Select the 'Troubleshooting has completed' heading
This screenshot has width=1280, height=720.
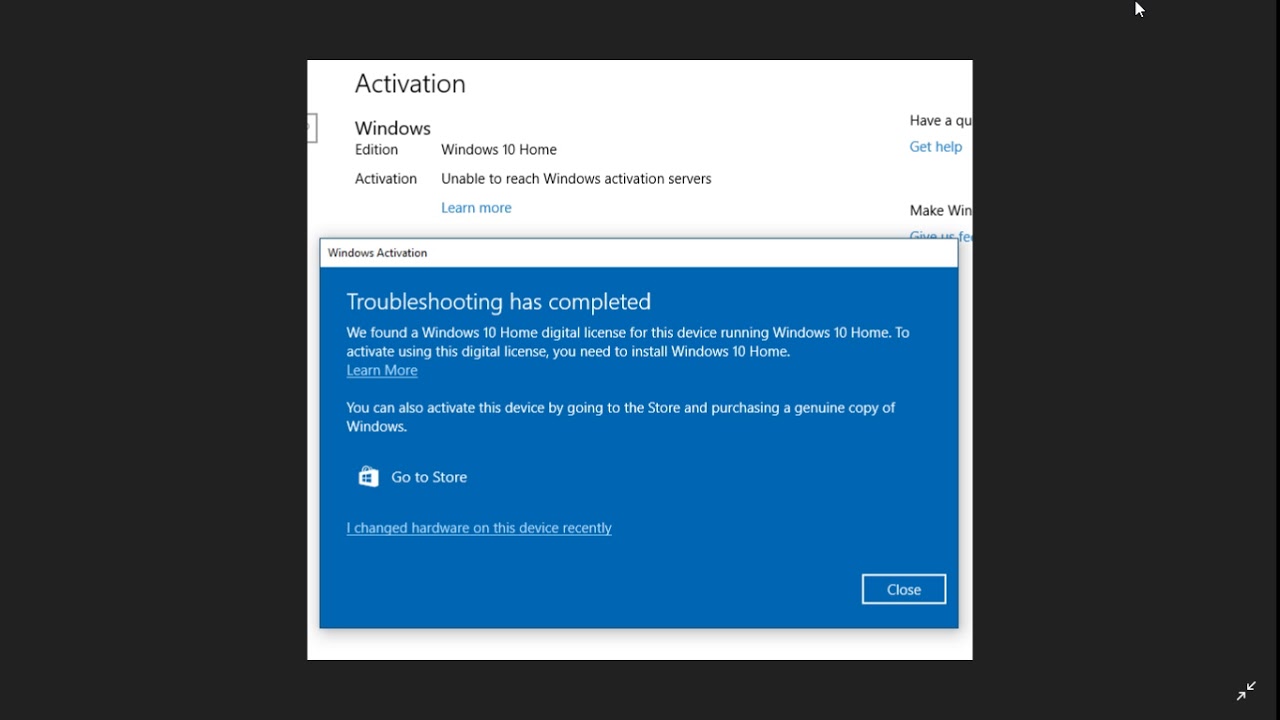498,301
